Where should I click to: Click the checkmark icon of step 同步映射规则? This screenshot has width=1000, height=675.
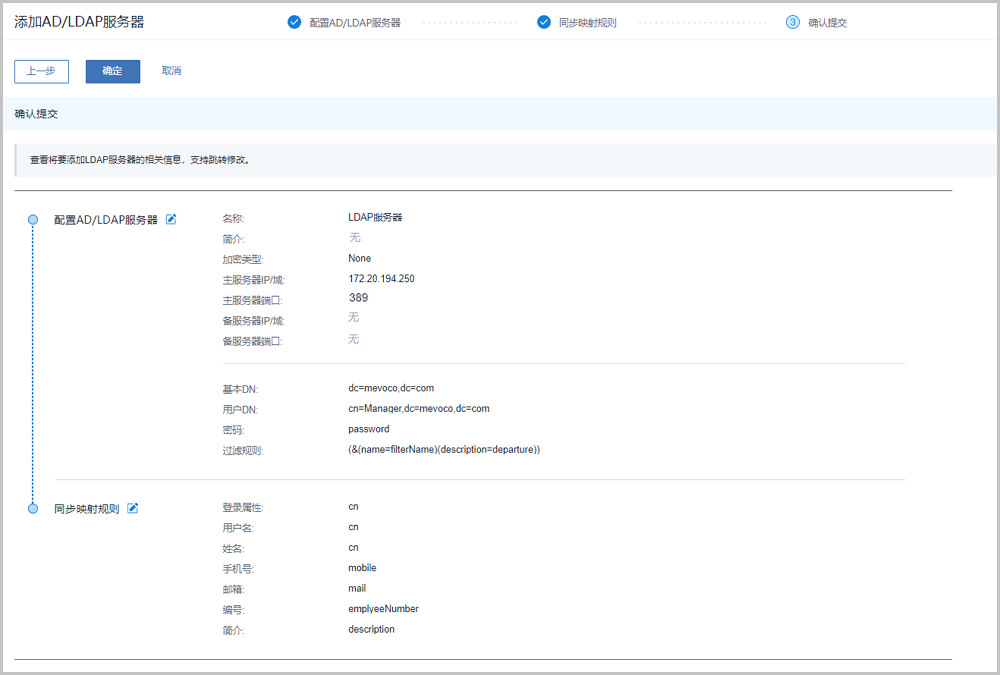(544, 22)
